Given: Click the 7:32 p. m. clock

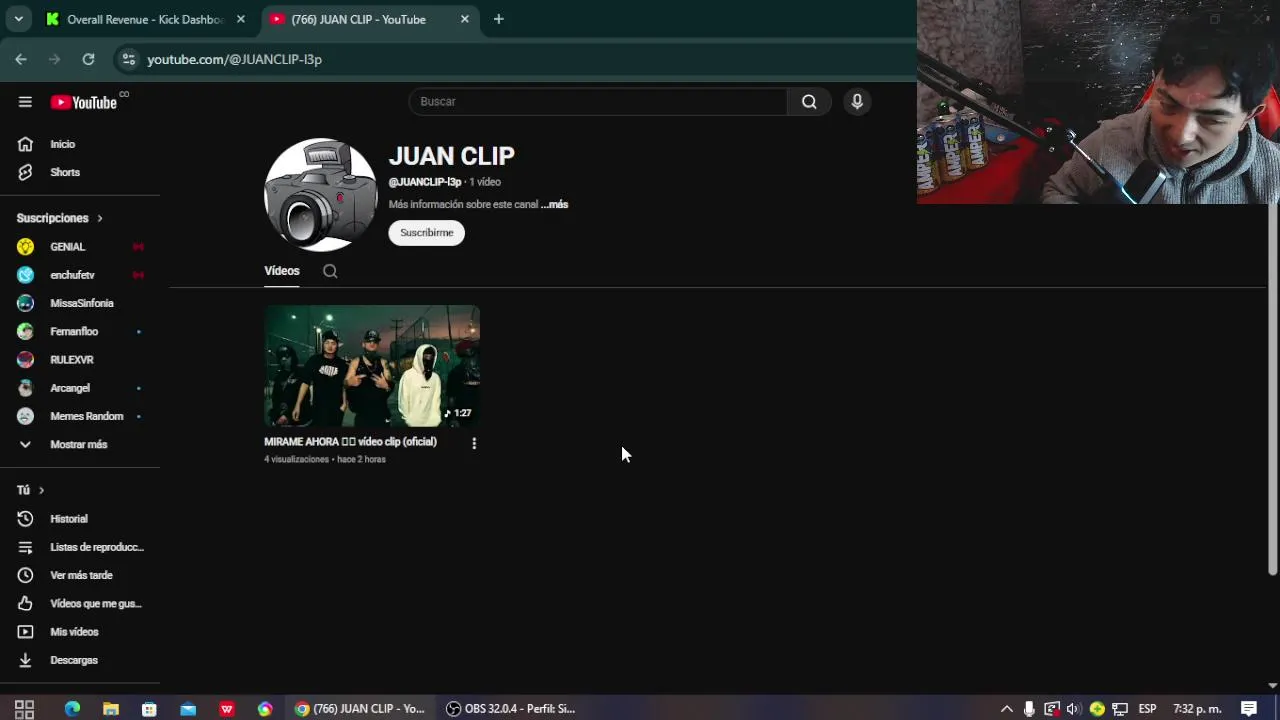Looking at the screenshot, I should click(1197, 709).
